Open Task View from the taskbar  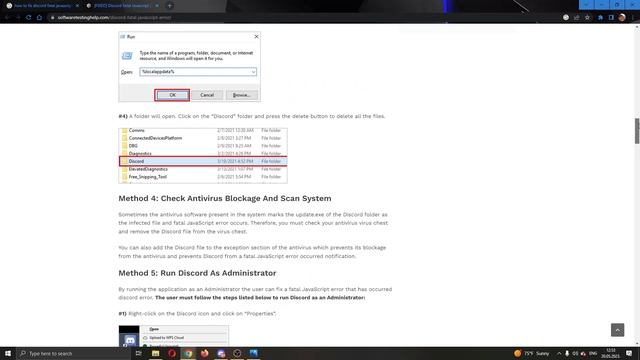[x=139, y=353]
